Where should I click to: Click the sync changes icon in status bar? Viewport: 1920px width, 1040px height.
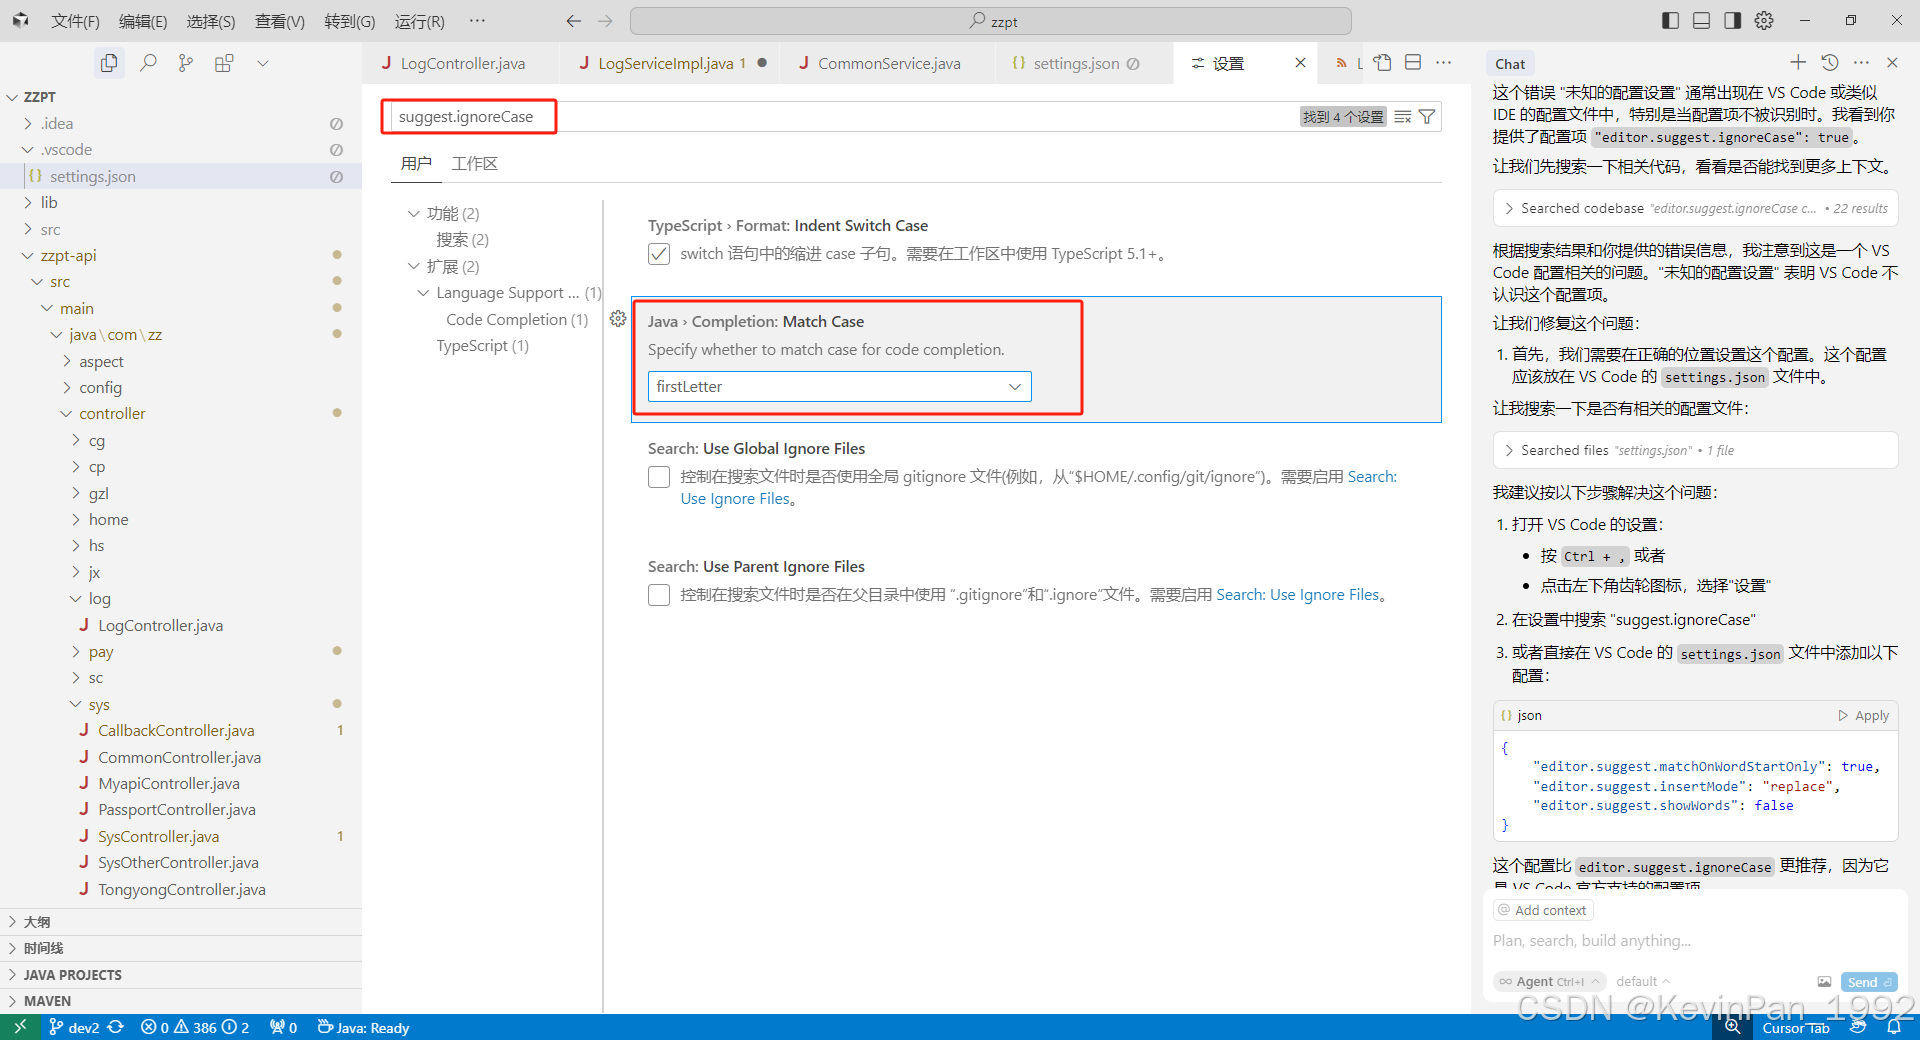click(x=116, y=1028)
